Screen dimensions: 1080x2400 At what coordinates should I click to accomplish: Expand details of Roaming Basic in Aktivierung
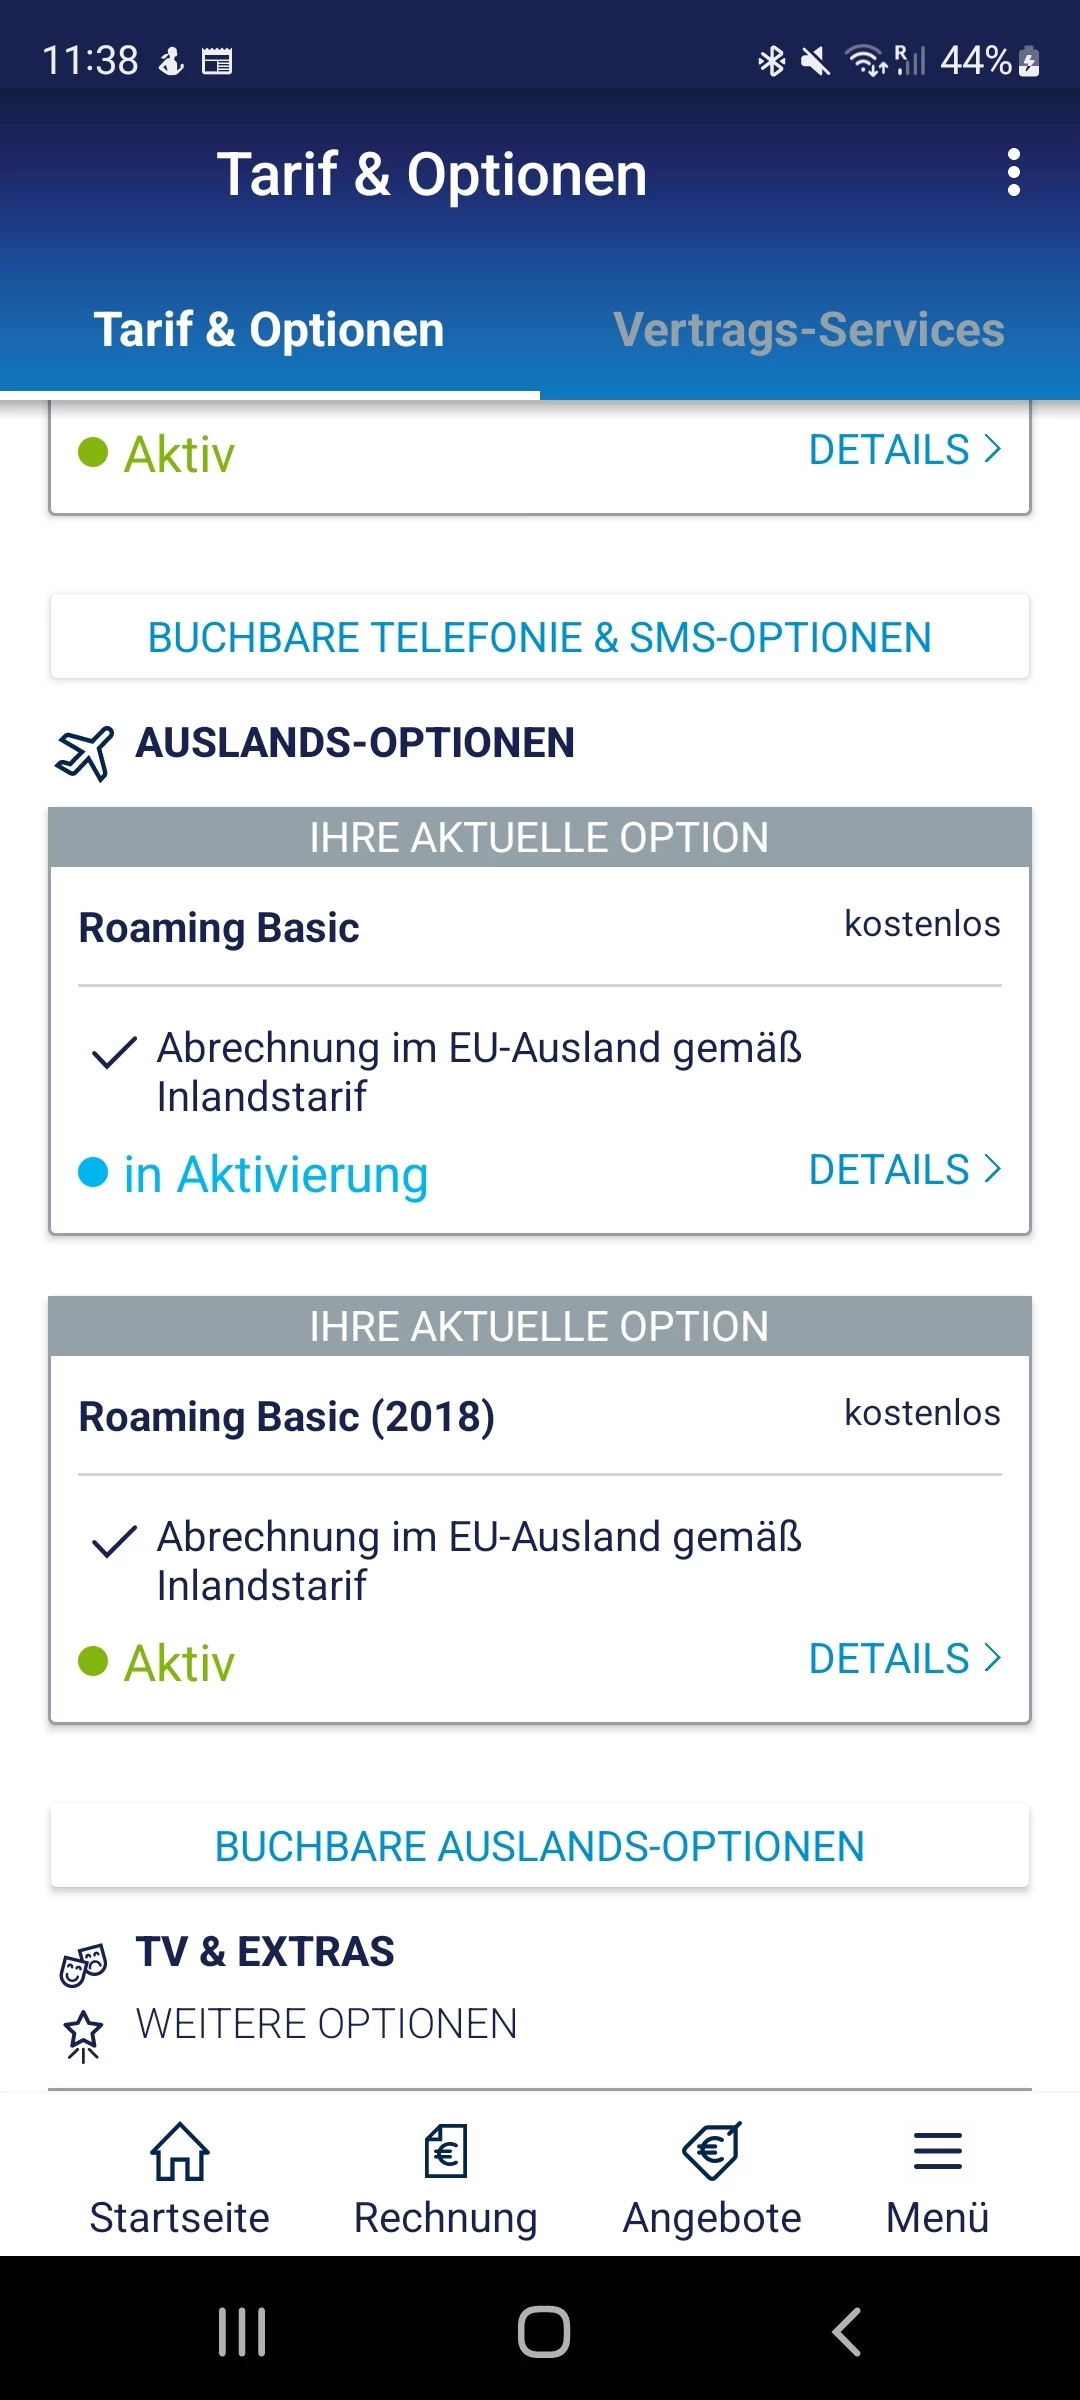click(x=904, y=1170)
